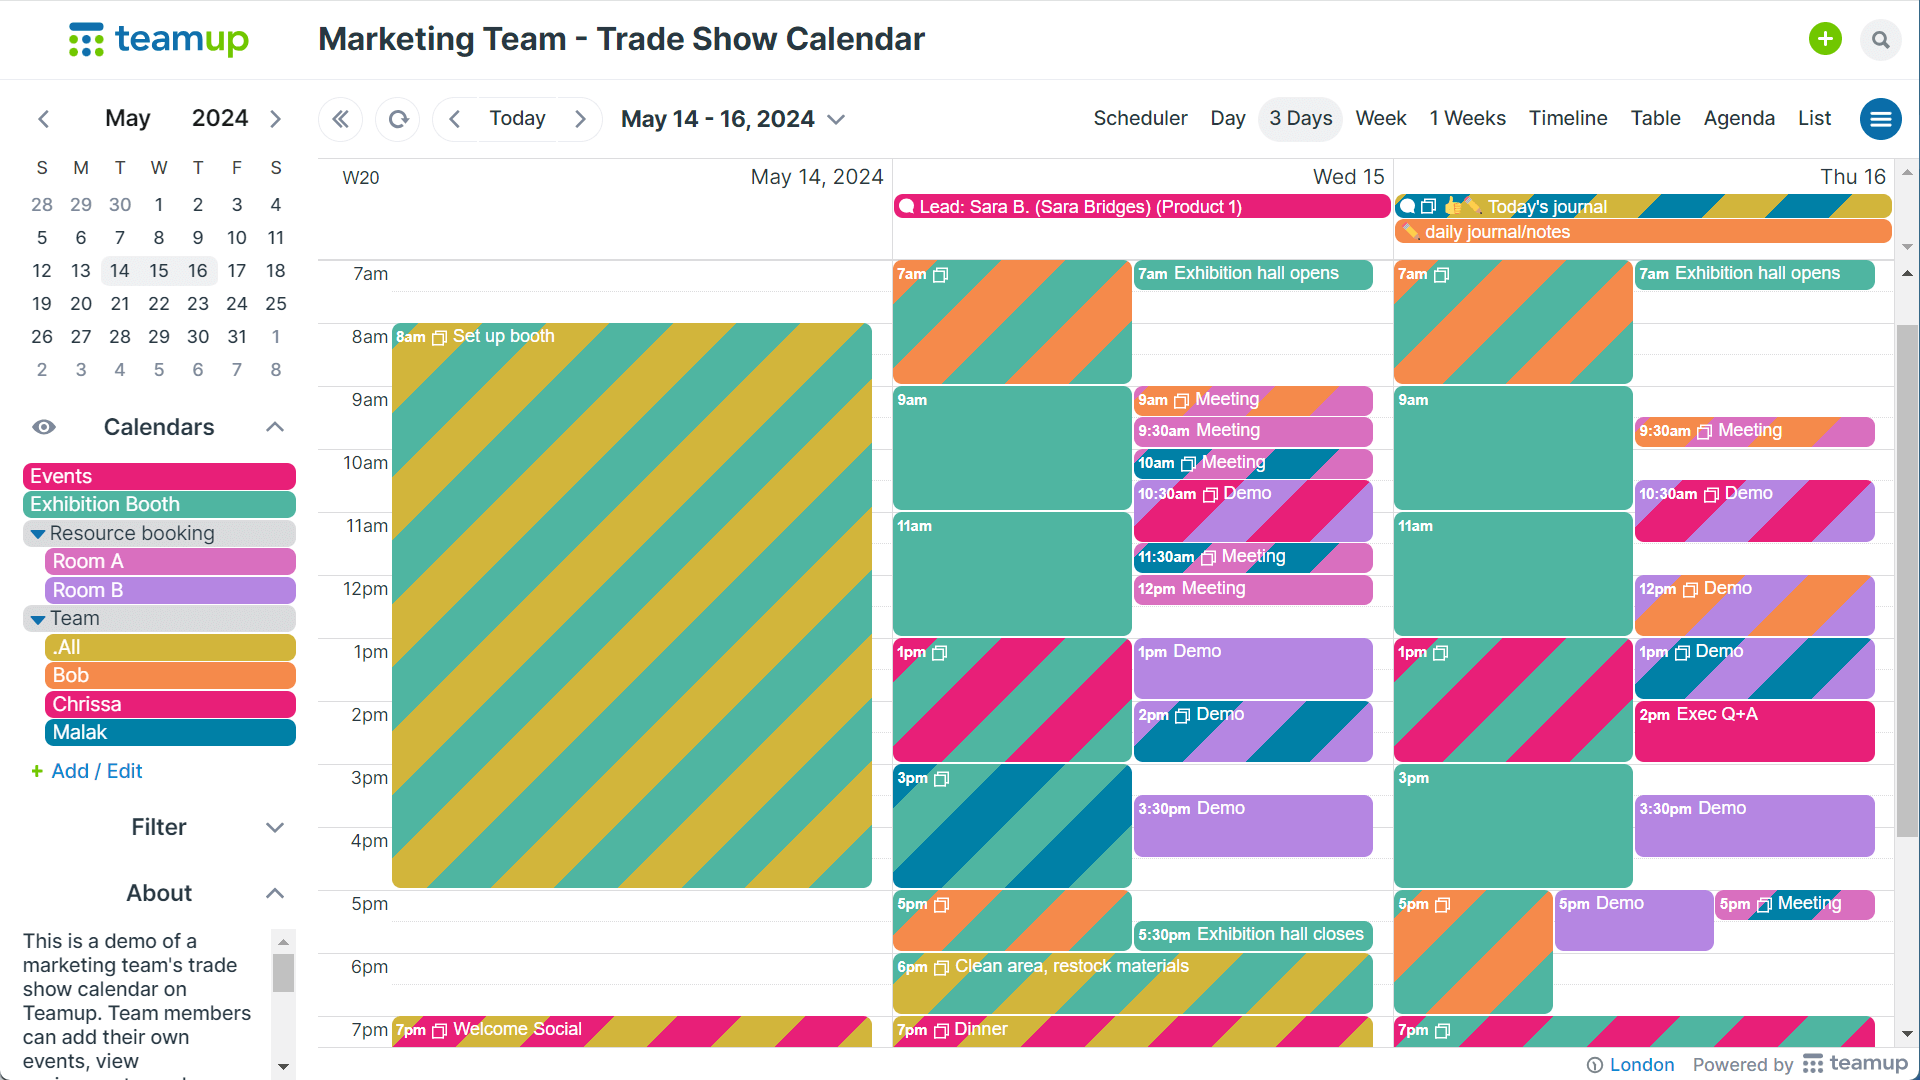Click the pink Events calendar color bar
The height and width of the screenshot is (1080, 1920).
[x=159, y=476]
